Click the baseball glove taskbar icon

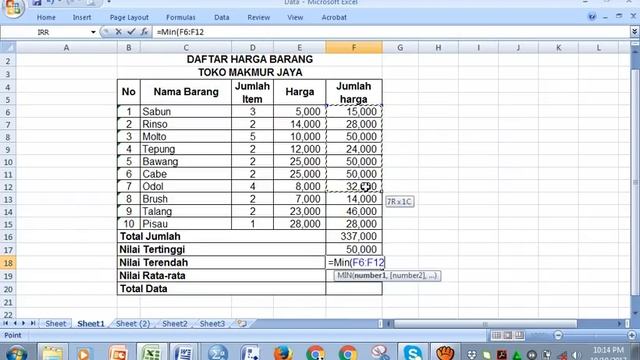[445, 353]
